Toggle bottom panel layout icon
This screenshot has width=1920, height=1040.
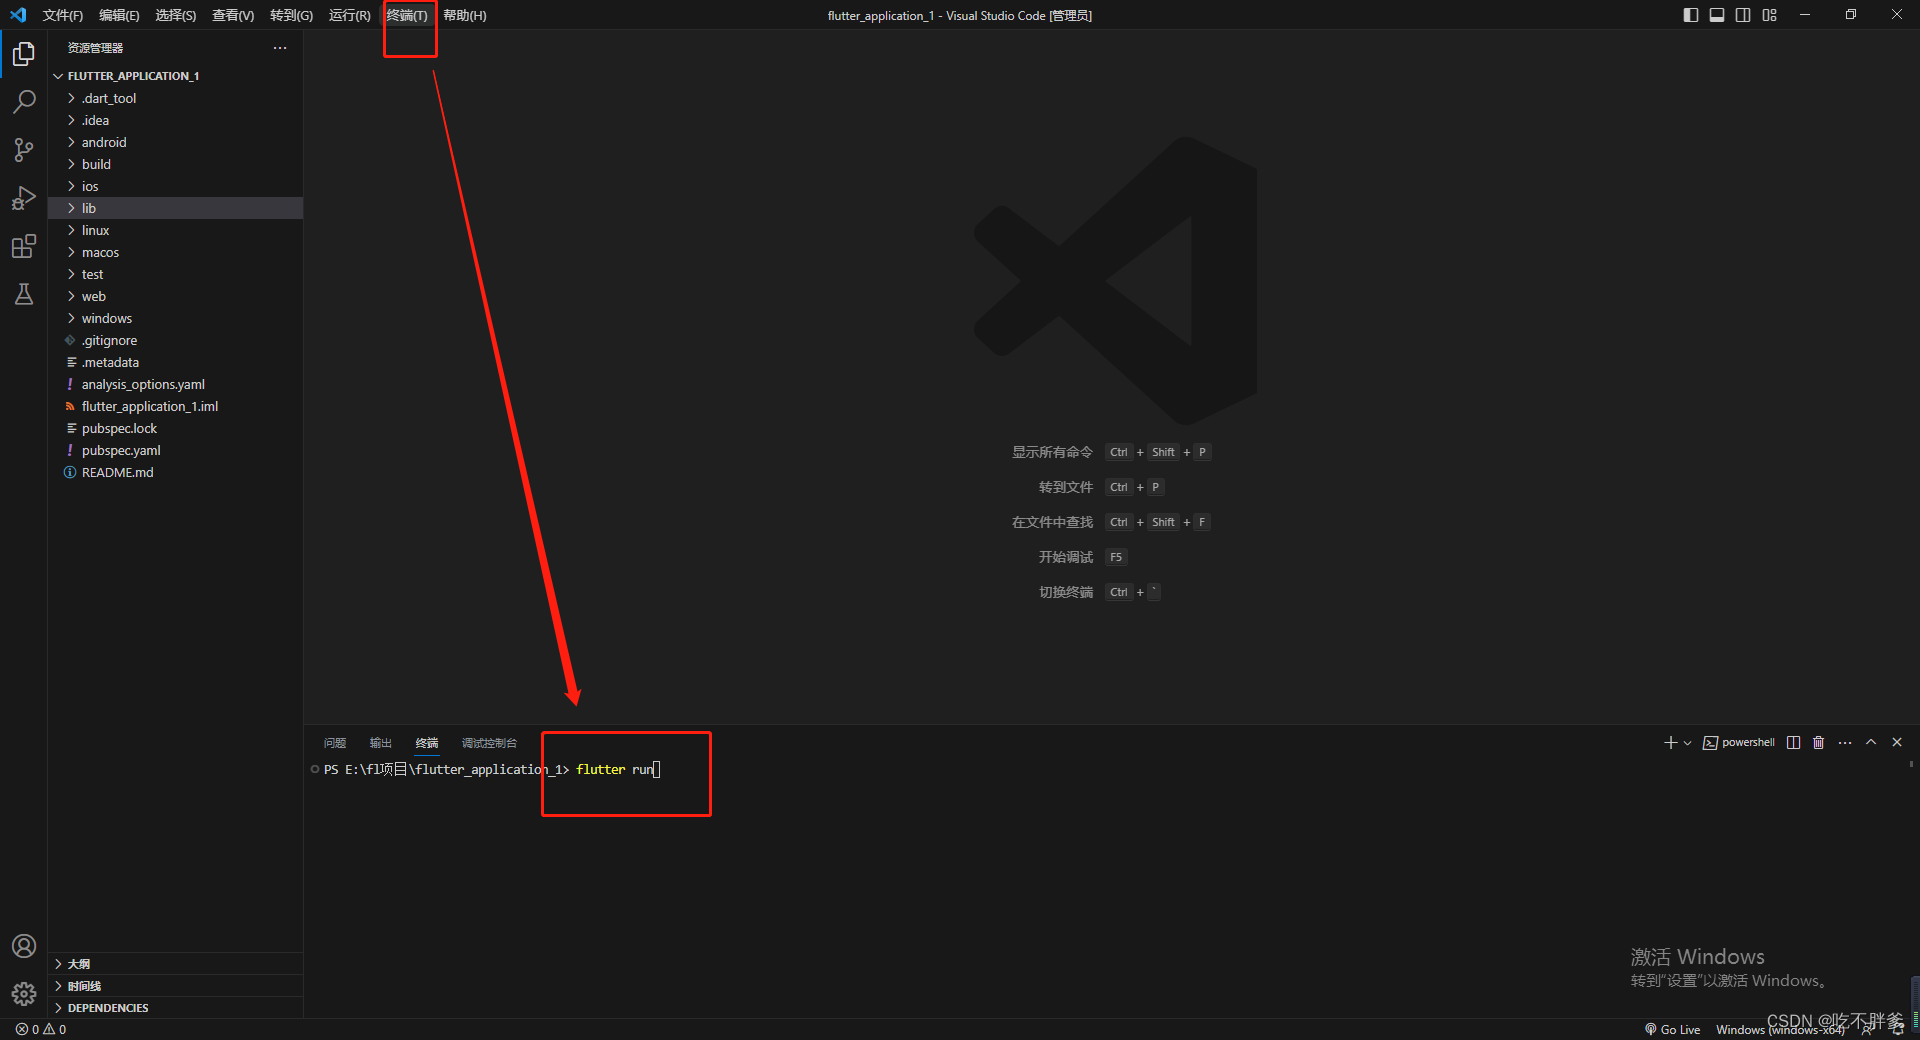coord(1717,15)
